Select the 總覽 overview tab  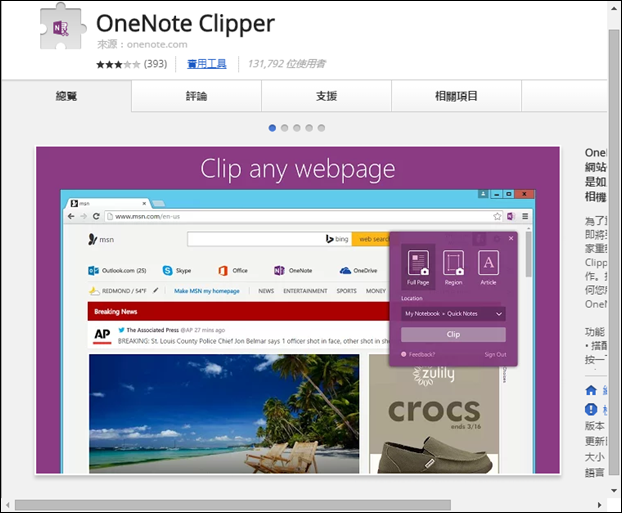66,96
